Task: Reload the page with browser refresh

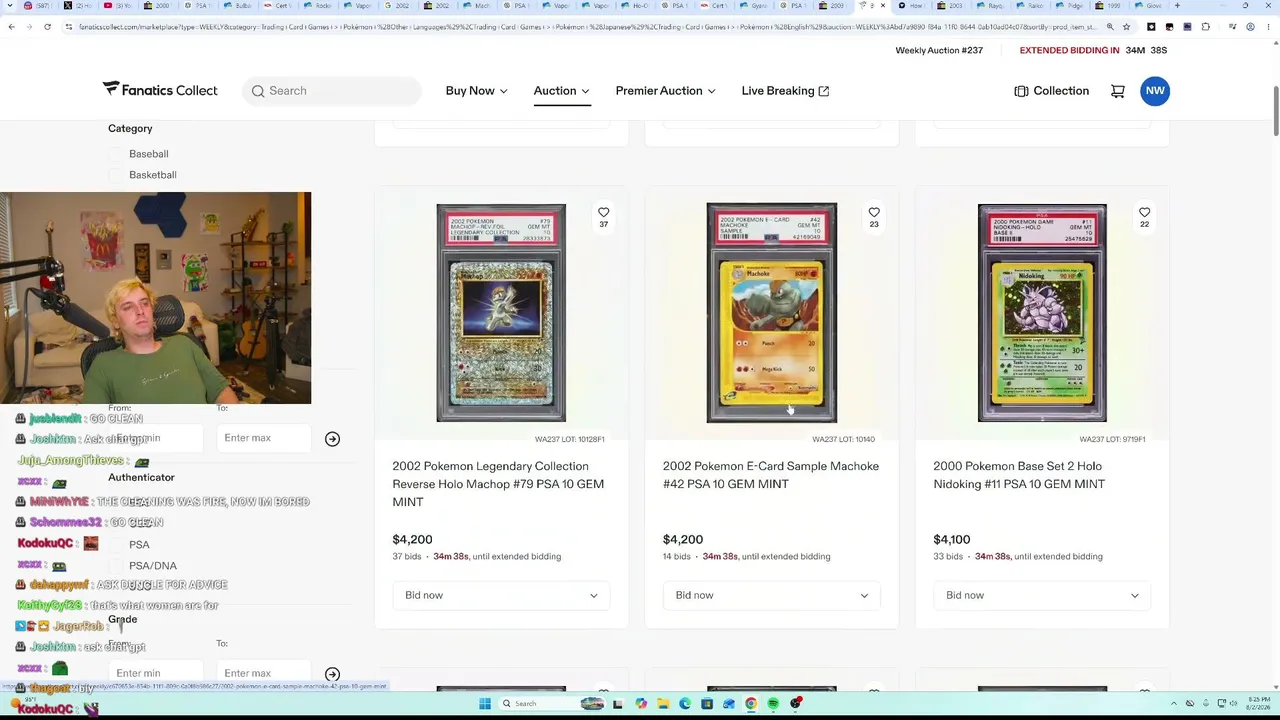Action: tap(47, 27)
